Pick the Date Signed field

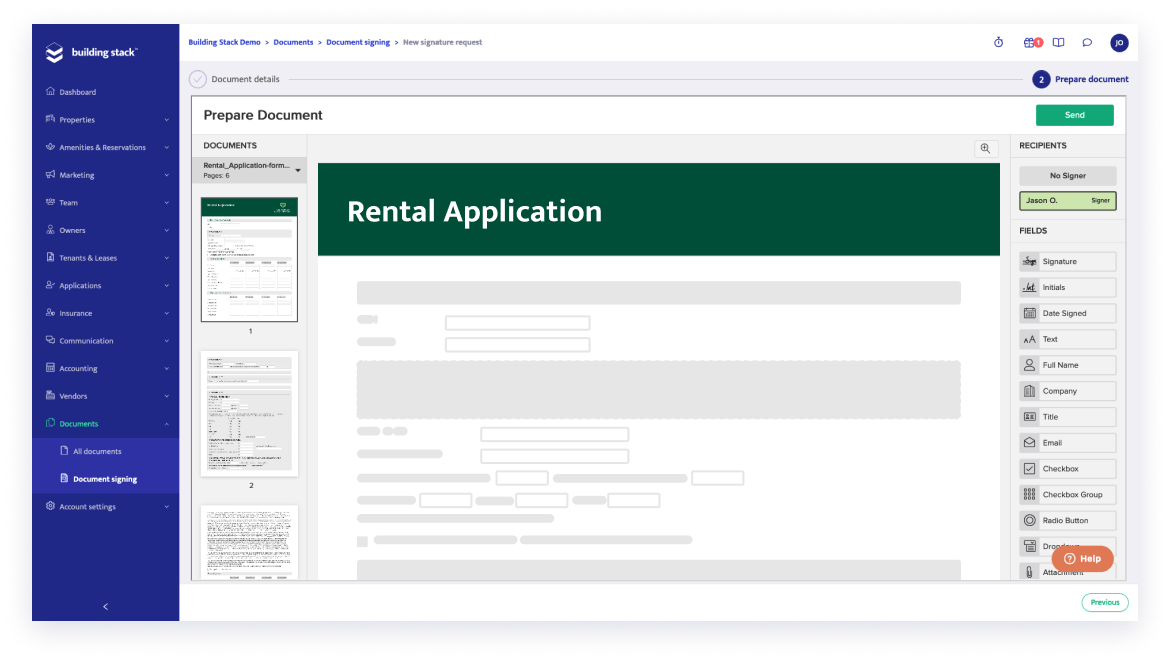point(1067,313)
